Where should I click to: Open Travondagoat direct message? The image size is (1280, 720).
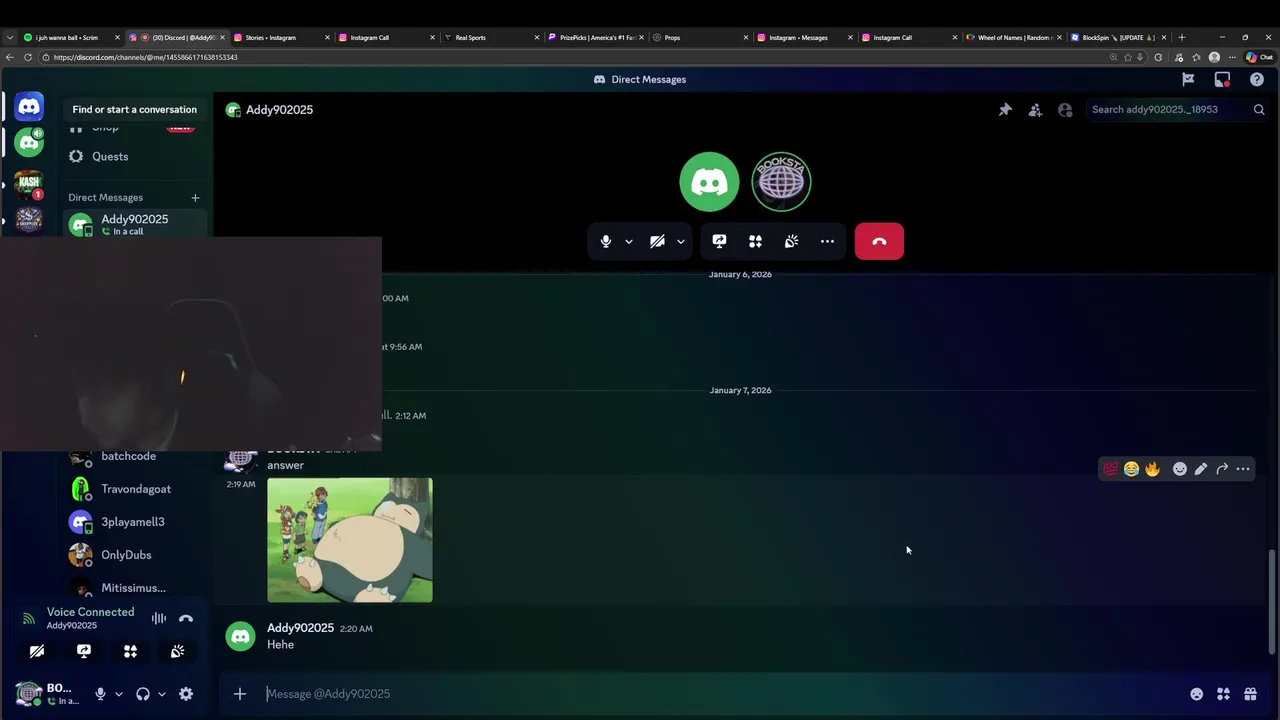(136, 489)
